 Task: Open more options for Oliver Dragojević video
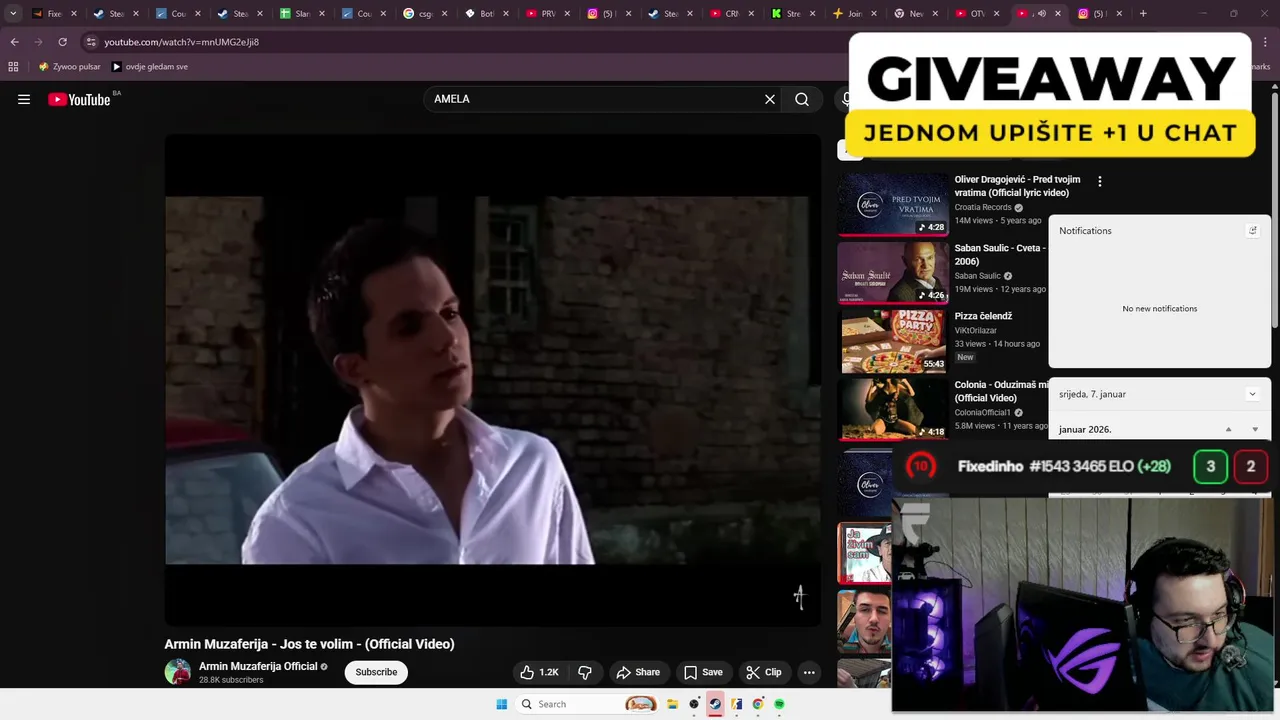[1100, 181]
